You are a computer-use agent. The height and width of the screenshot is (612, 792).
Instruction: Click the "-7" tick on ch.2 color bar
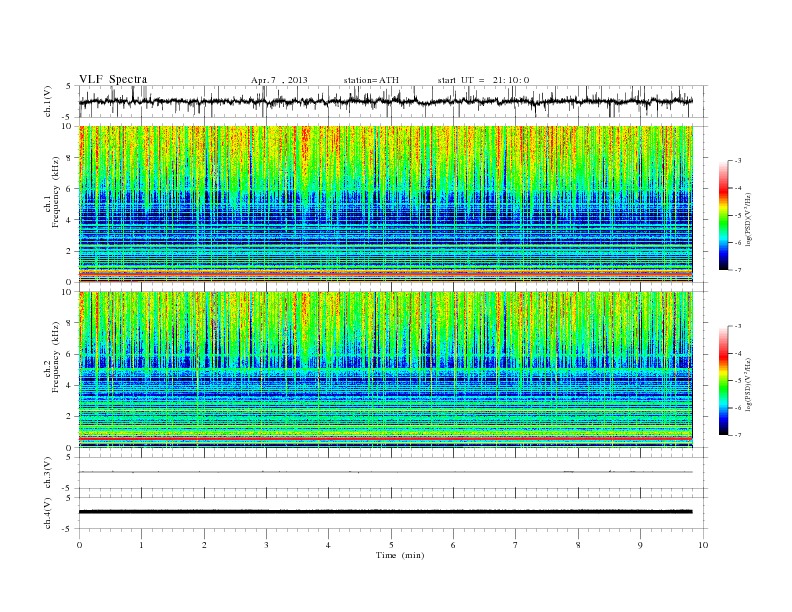737,435
